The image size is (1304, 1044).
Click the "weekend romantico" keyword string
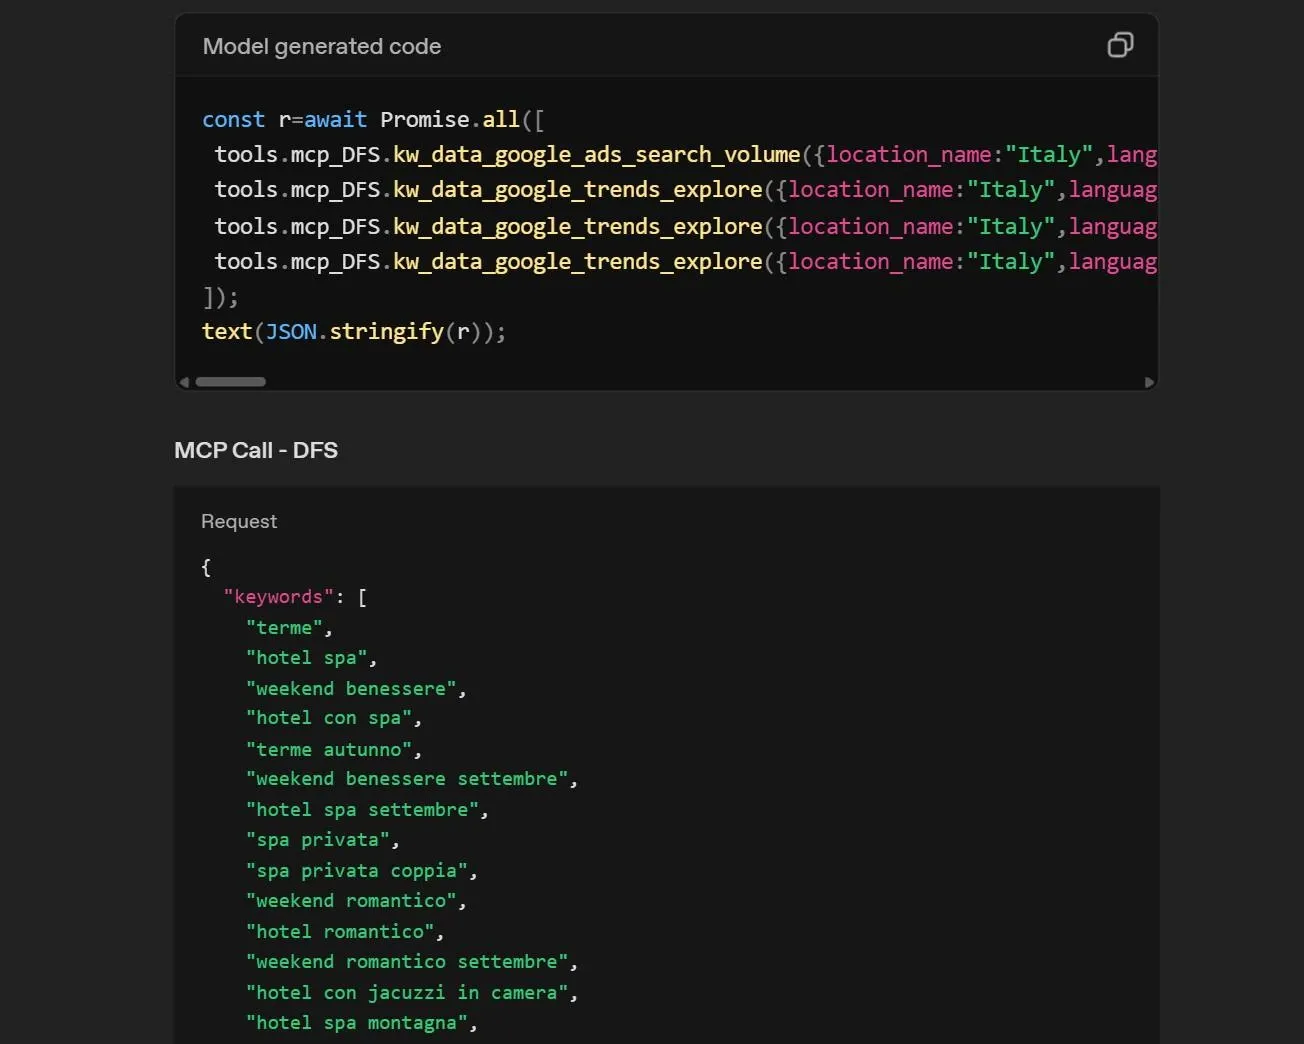pyautogui.click(x=351, y=901)
